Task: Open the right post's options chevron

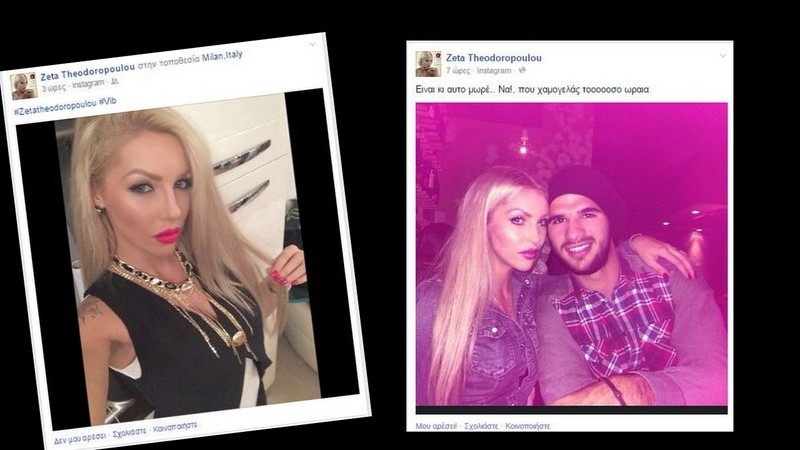Action: pos(722,56)
